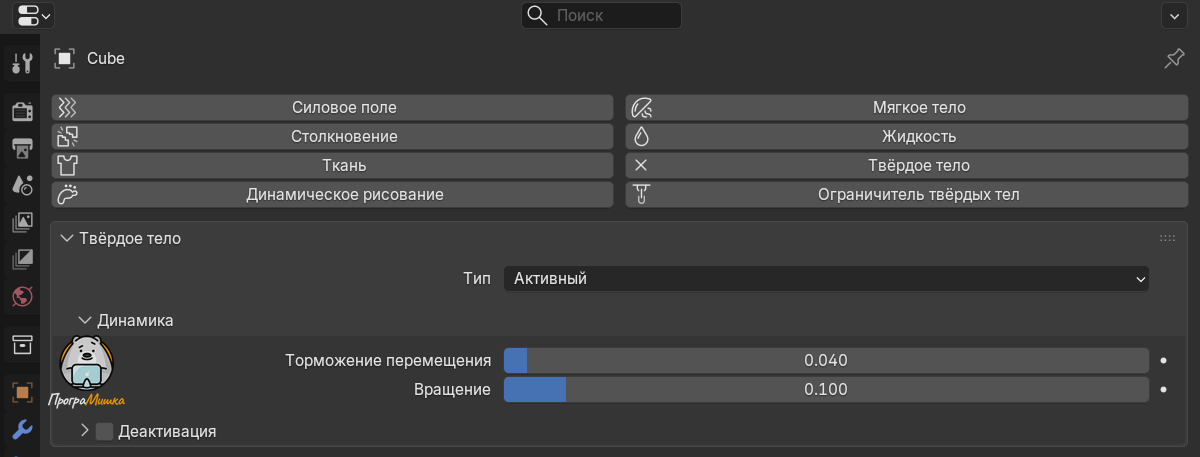Click the Поиск search field
The width and height of the screenshot is (1200, 457).
click(x=601, y=15)
